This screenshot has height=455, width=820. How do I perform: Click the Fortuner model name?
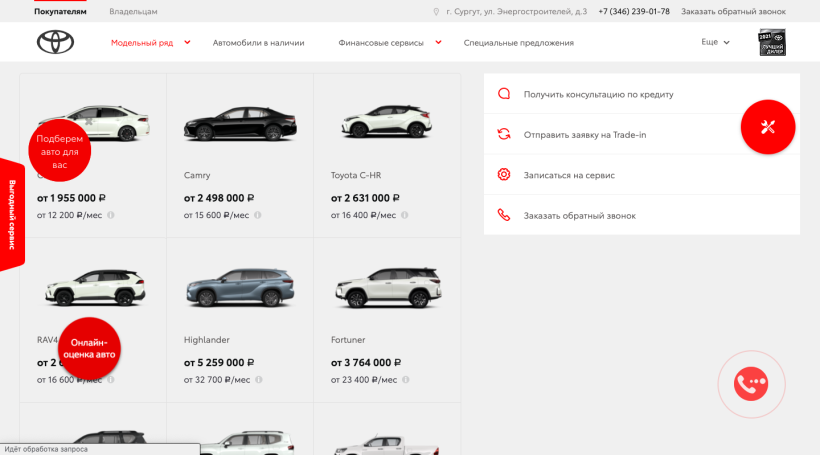[348, 340]
